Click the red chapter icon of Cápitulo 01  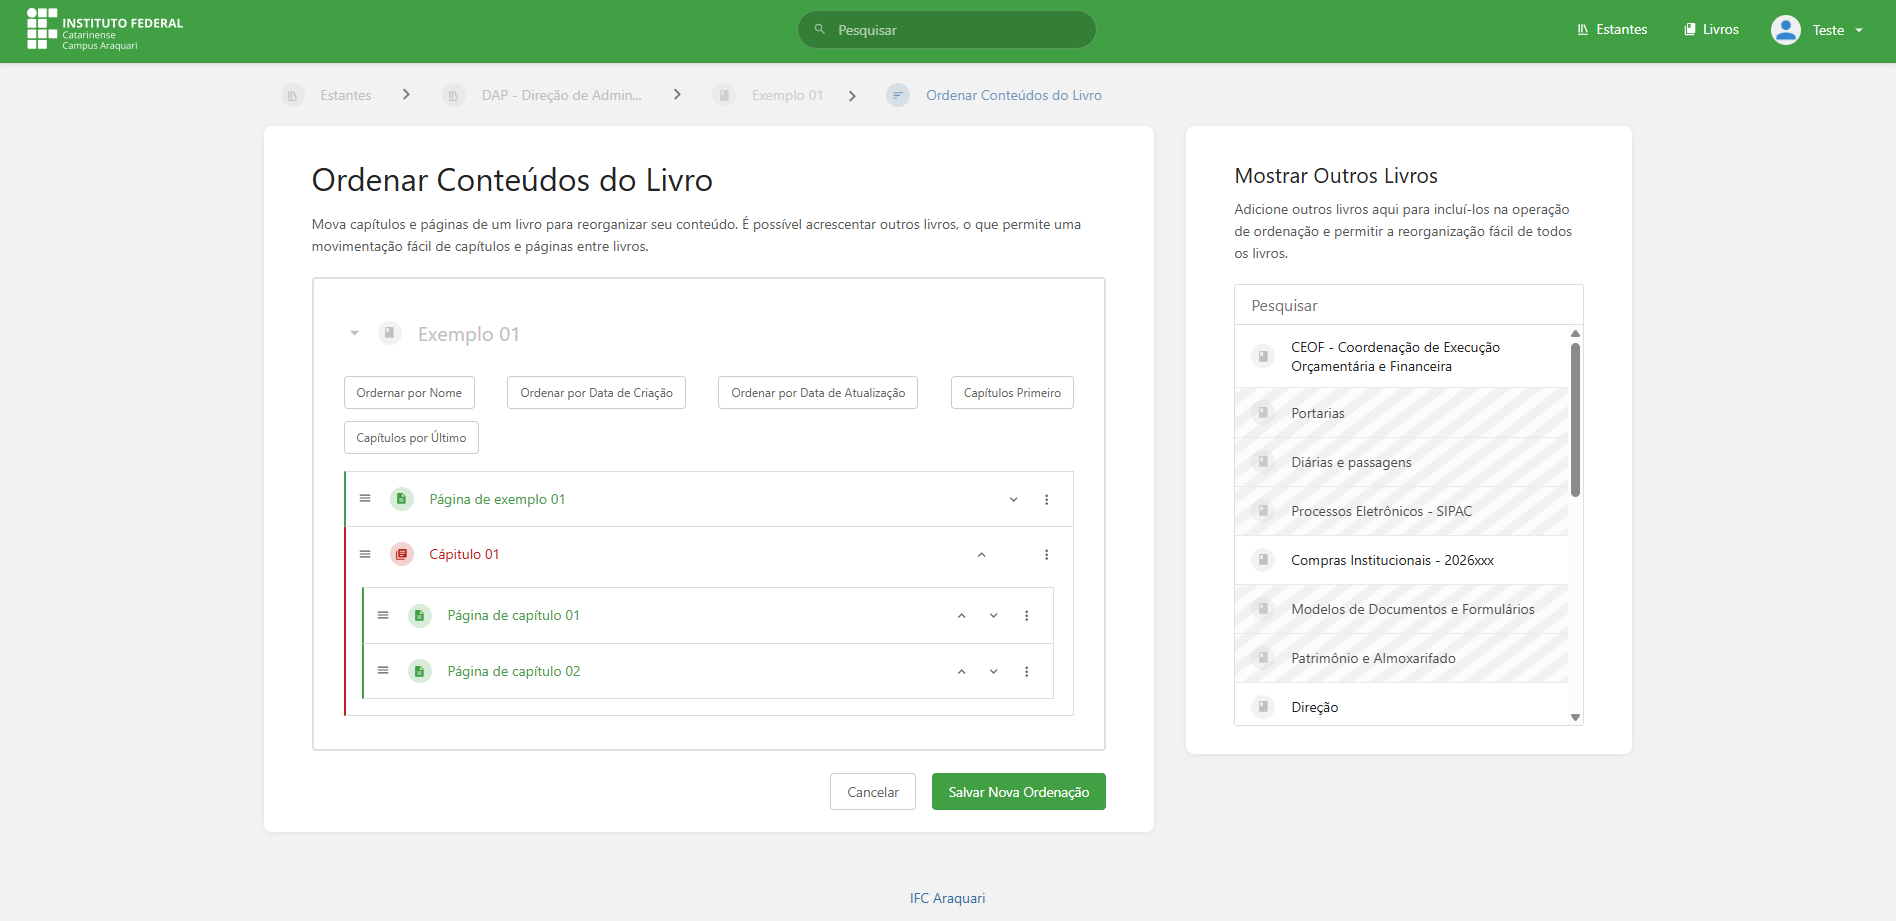tap(402, 554)
